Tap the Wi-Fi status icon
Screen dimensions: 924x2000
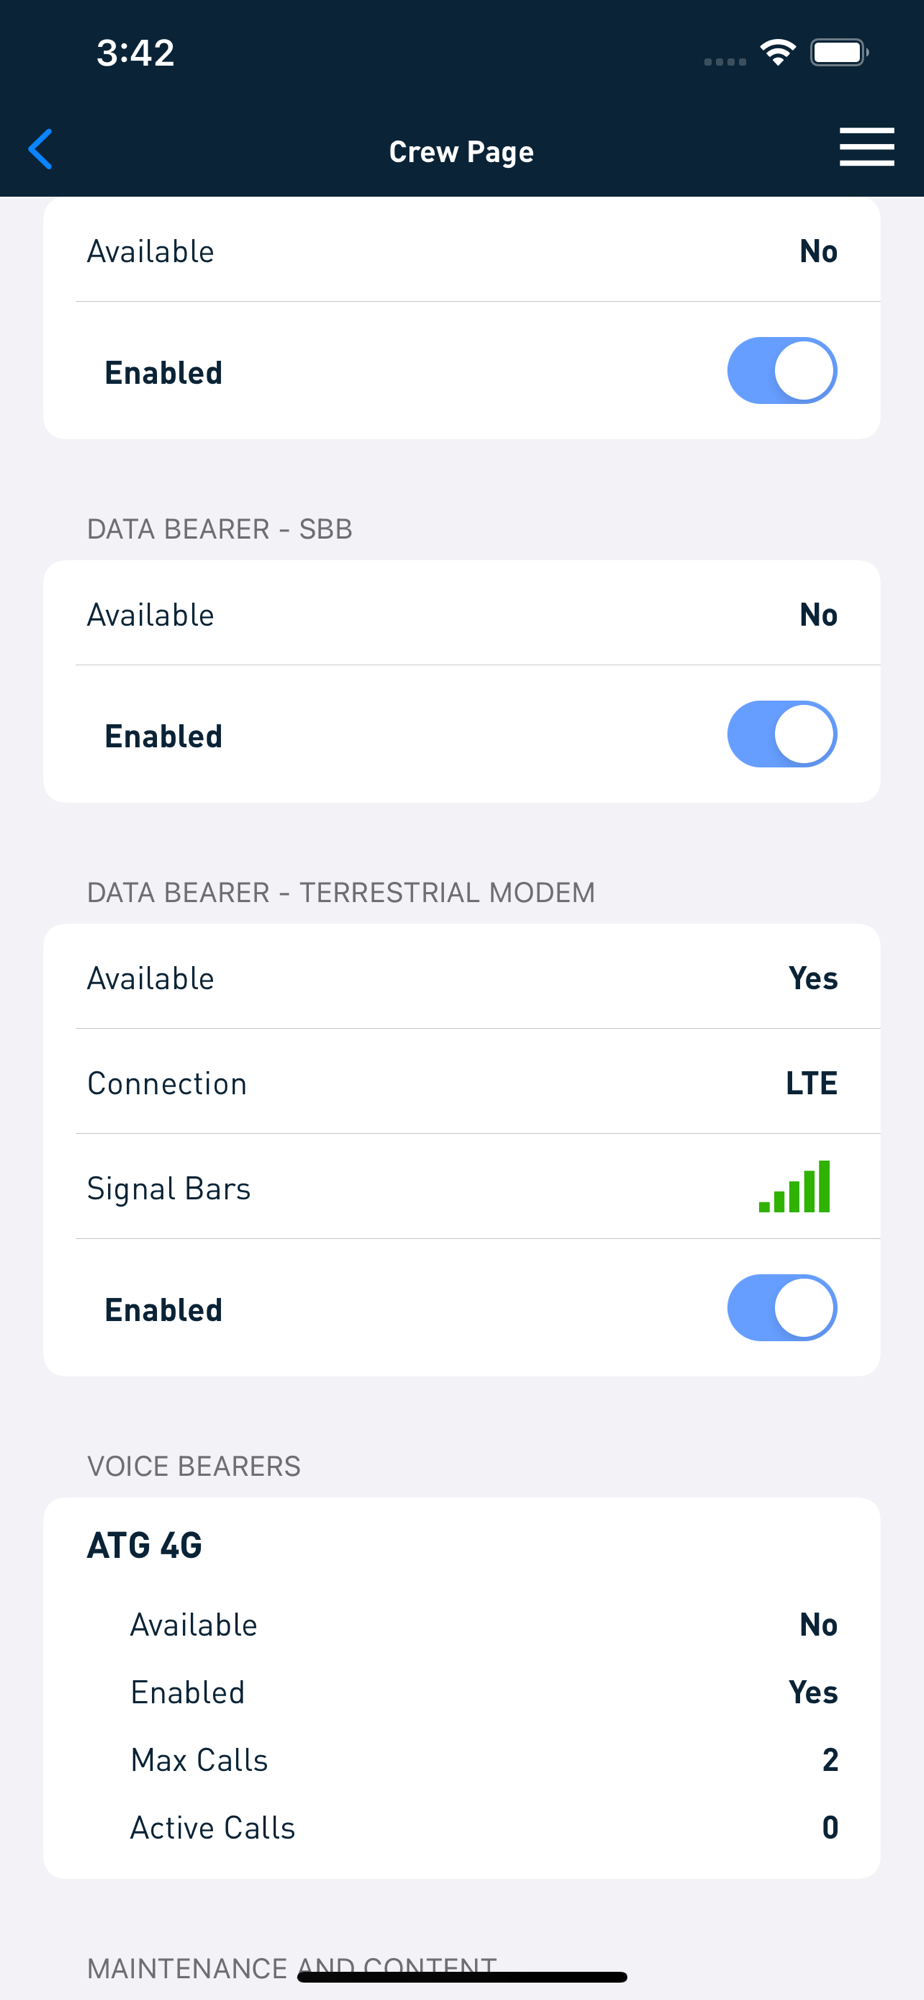778,52
